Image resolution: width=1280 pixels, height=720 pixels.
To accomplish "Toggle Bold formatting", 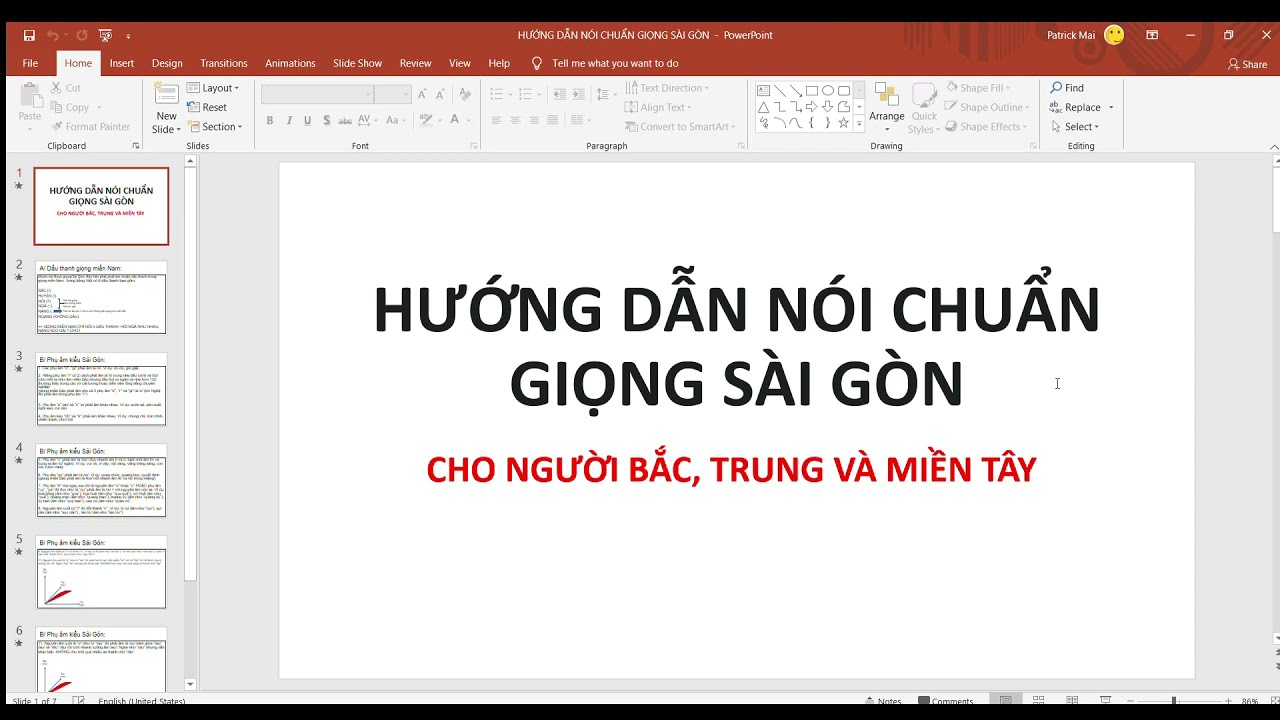I will pyautogui.click(x=270, y=120).
